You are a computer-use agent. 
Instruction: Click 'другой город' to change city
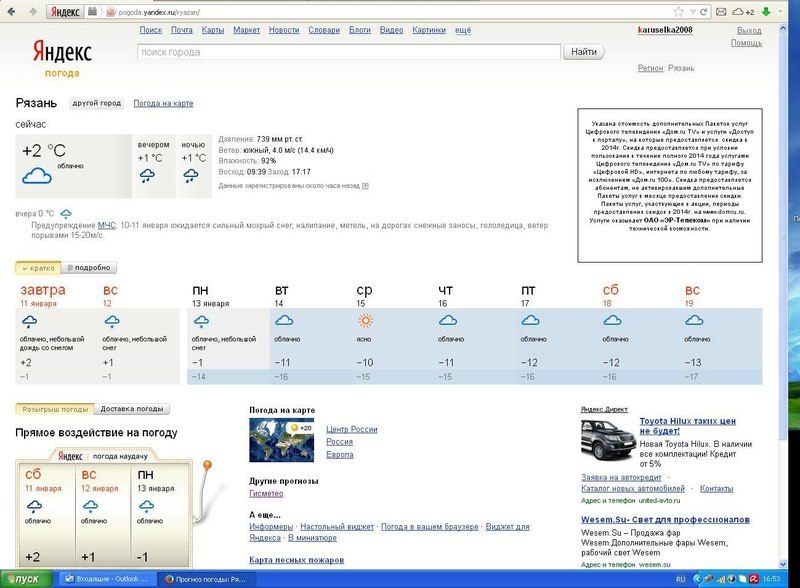(96, 104)
